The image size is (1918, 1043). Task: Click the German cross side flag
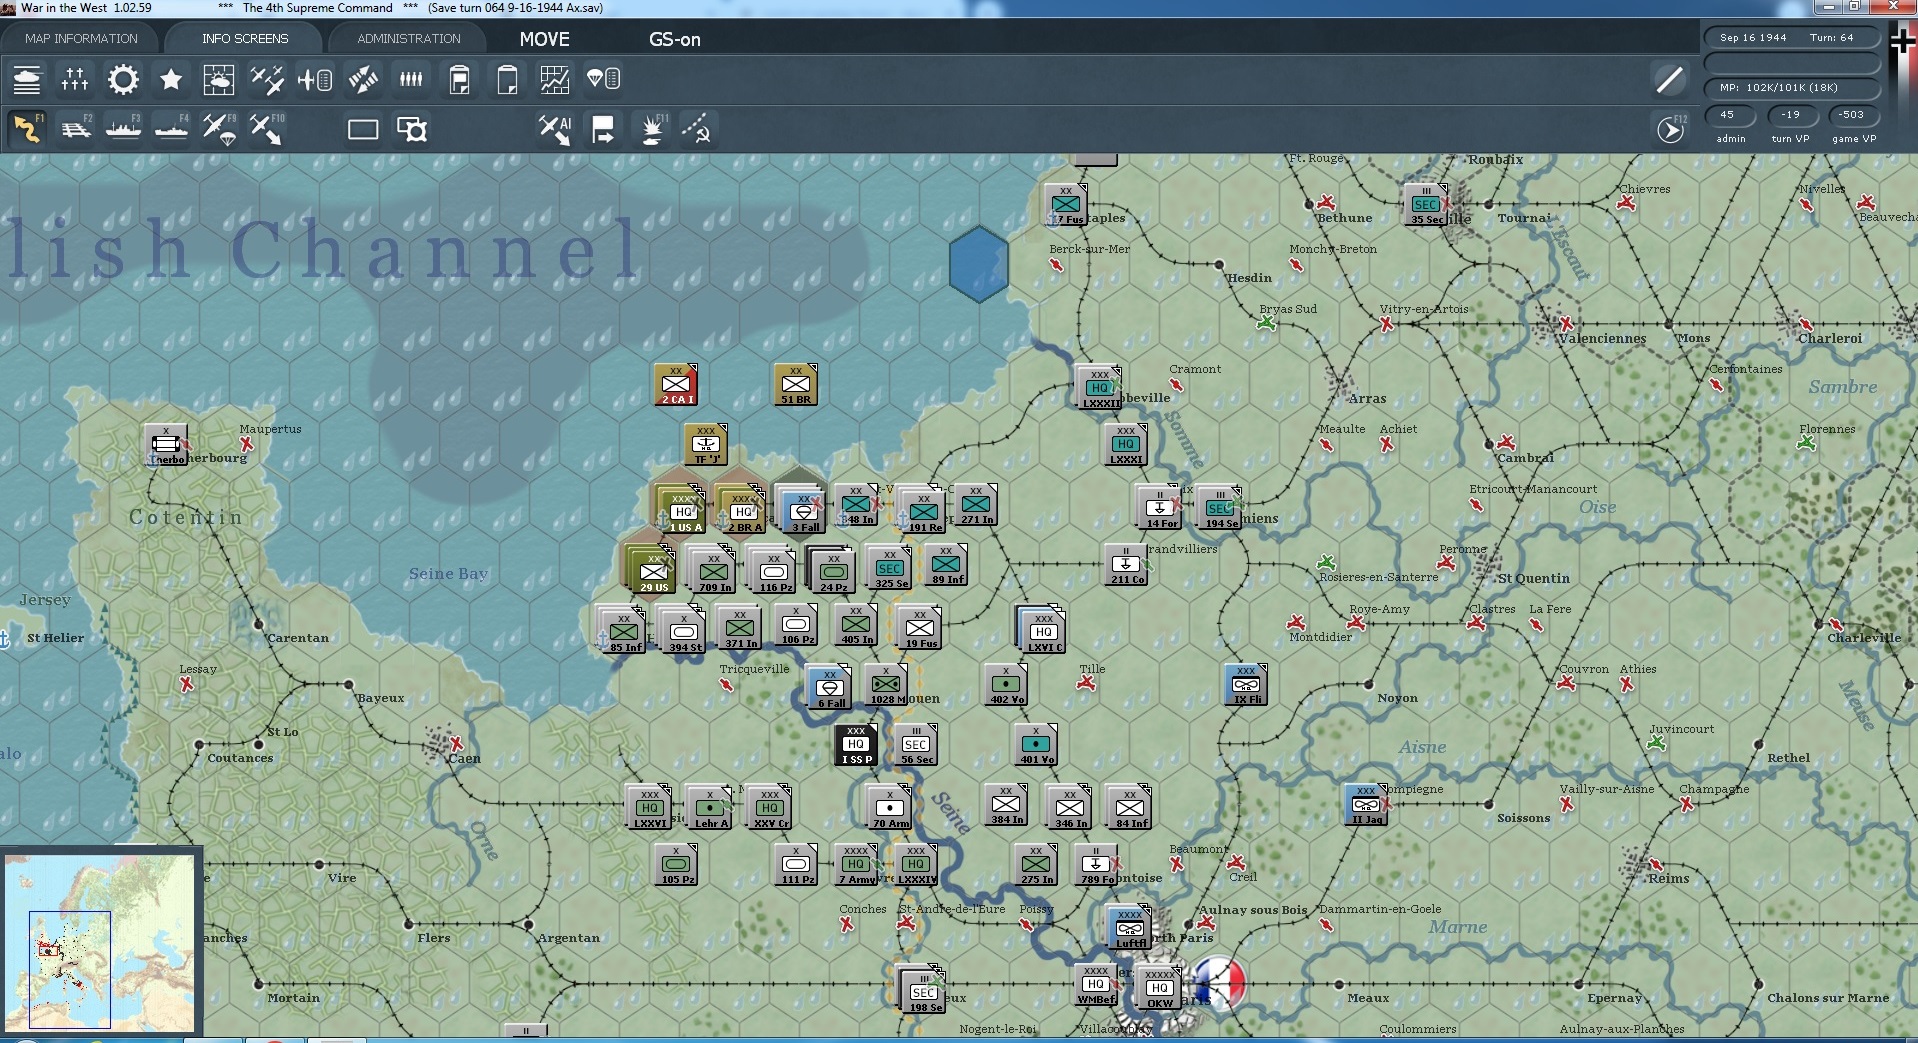pos(1902,43)
